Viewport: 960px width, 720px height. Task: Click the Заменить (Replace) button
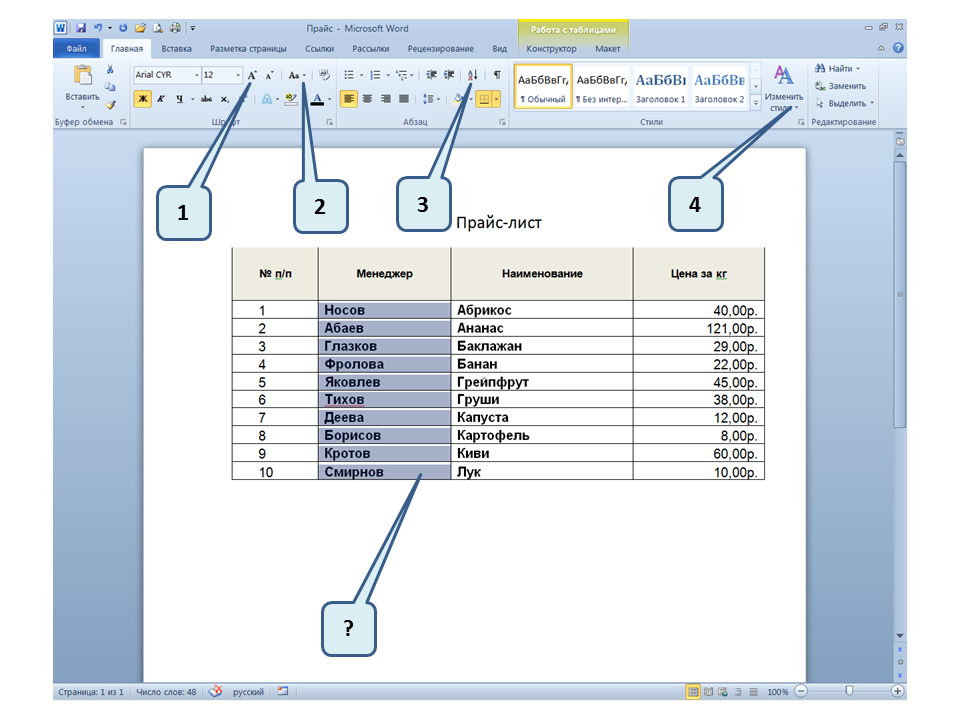[x=845, y=86]
